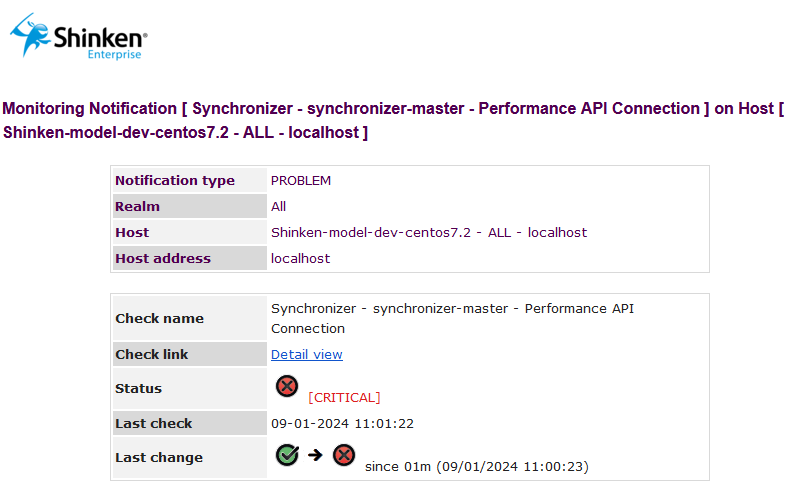This screenshot has height=493, width=789.
Task: Open the Detail view link
Action: tap(306, 354)
